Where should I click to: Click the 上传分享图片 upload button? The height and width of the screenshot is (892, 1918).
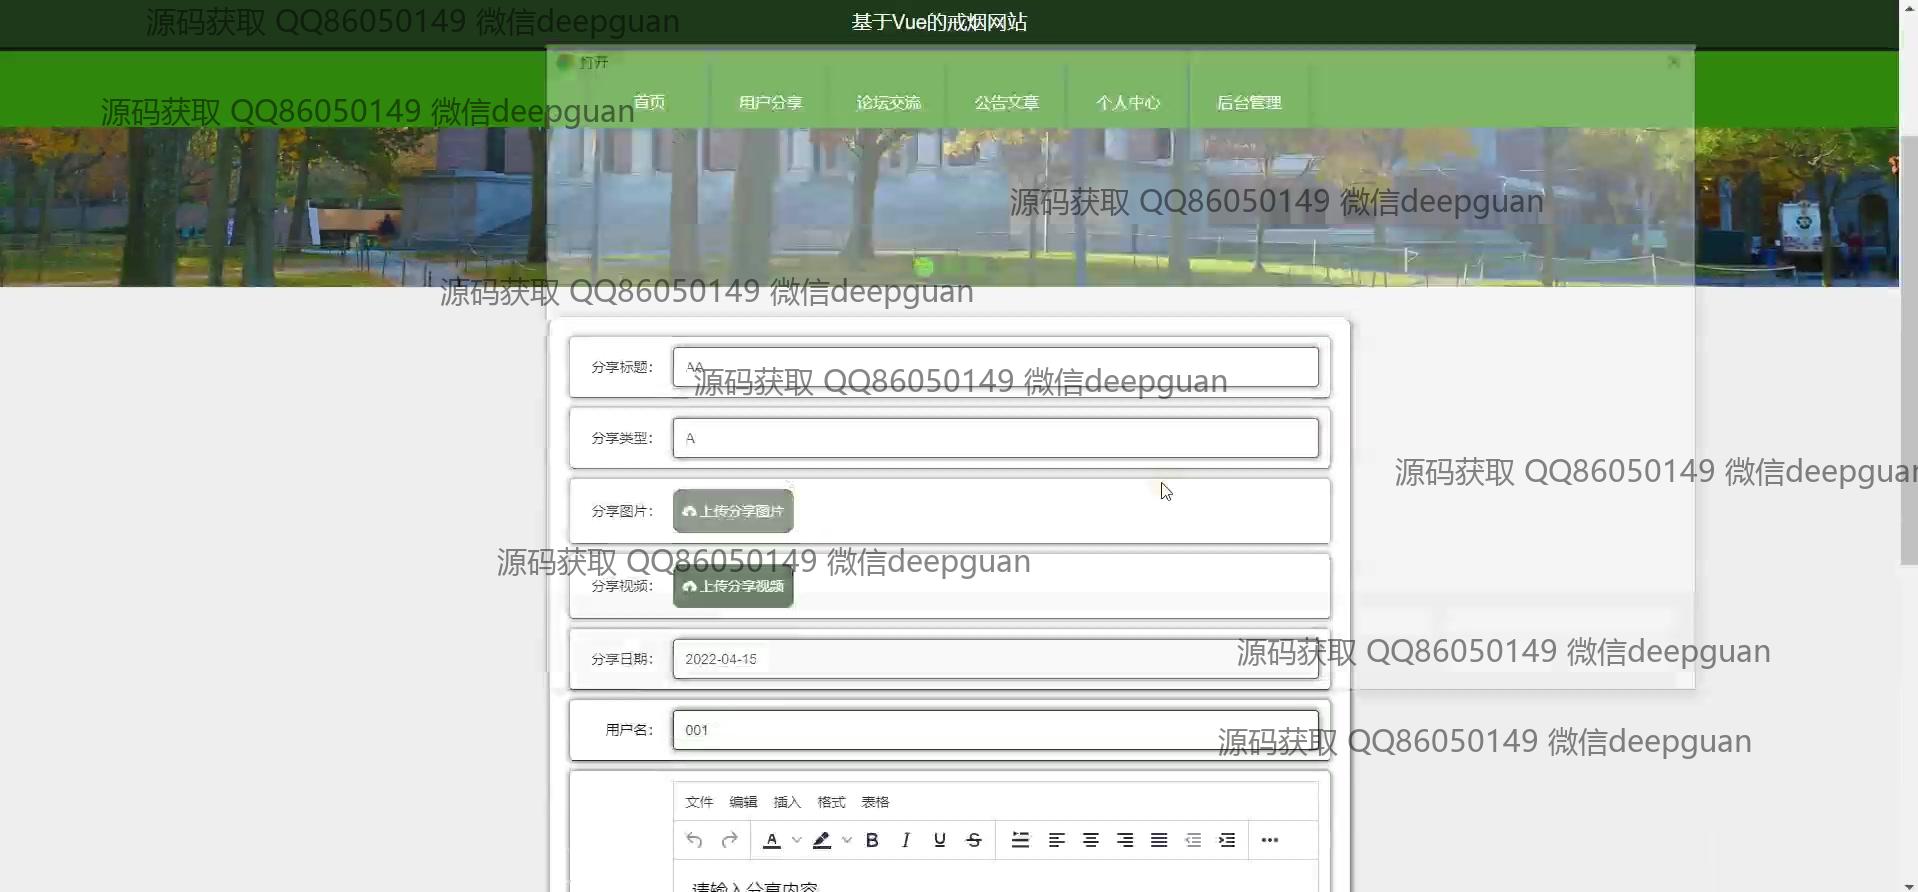(x=733, y=511)
